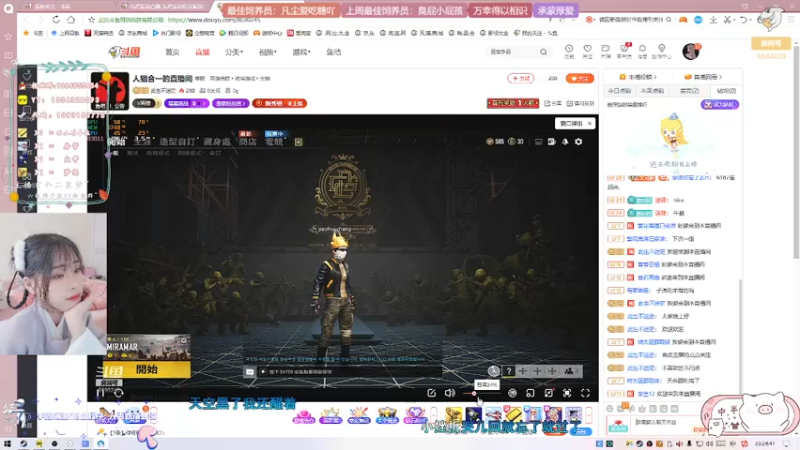Click the report link beside 分享
Viewport: 800px width, 450px height.
580,103
